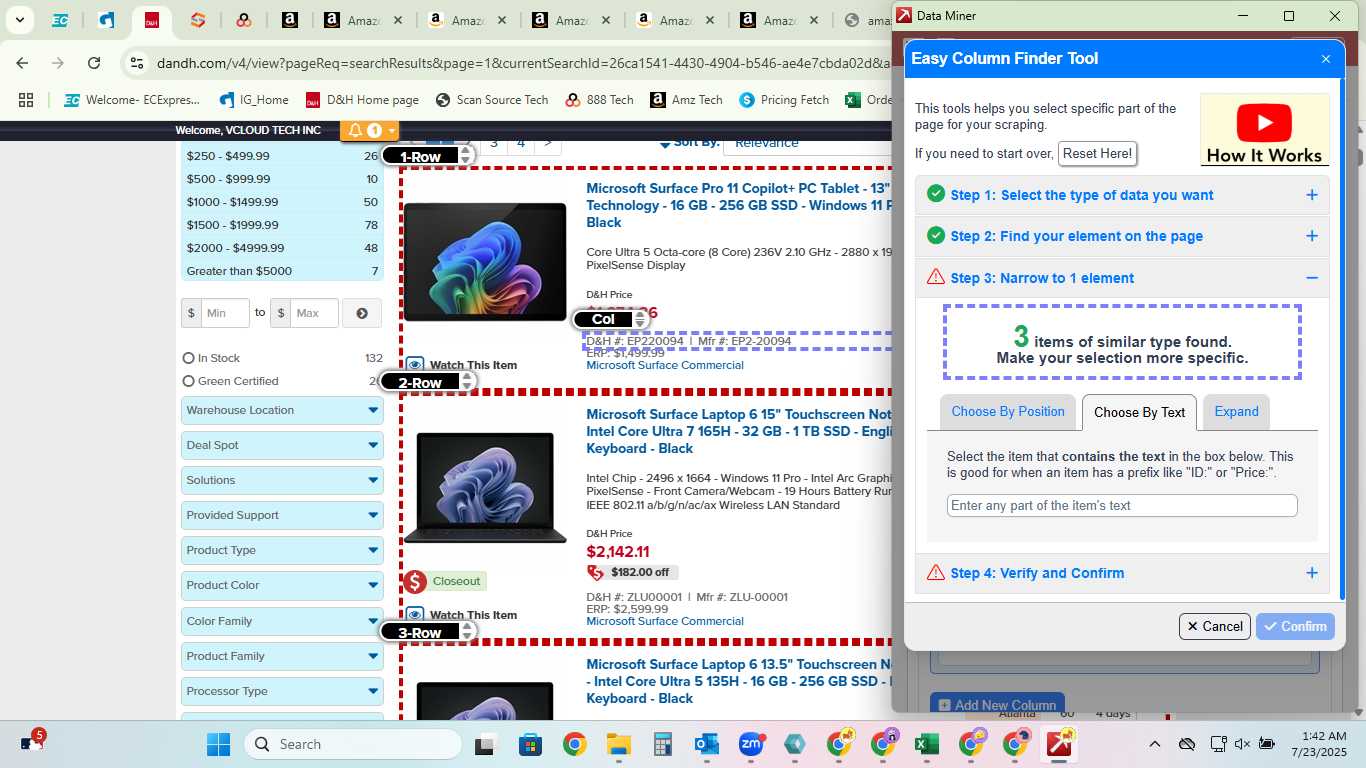Click the Confirm button

tap(1295, 626)
